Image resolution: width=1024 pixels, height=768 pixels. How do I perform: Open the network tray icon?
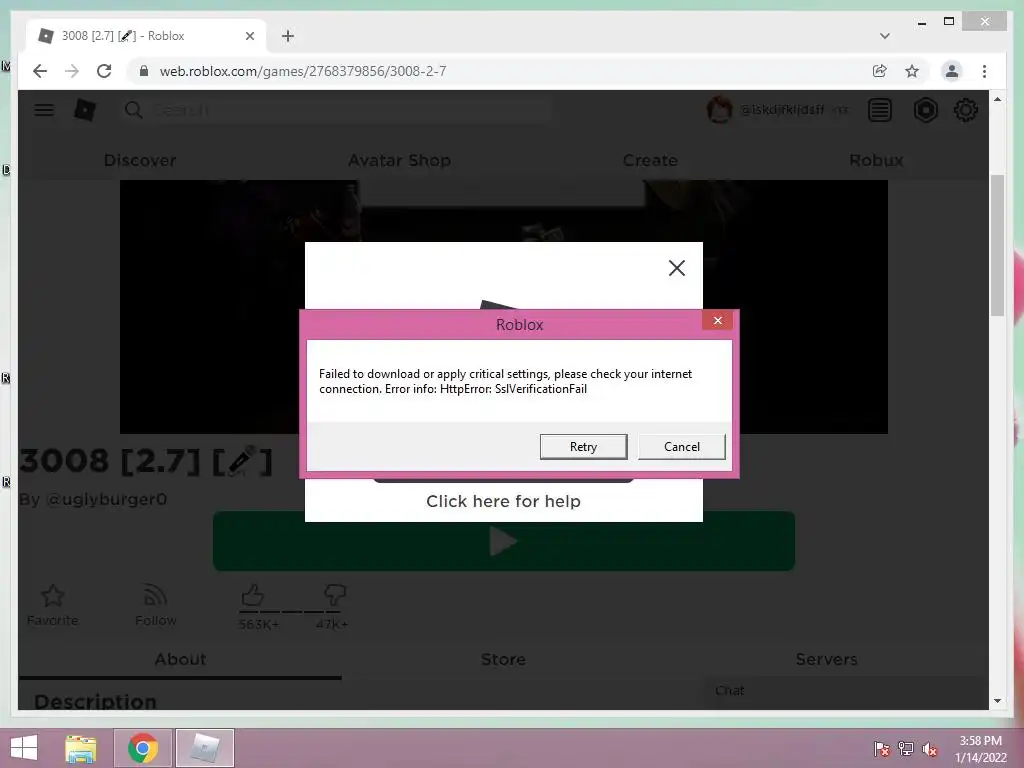[906, 749]
